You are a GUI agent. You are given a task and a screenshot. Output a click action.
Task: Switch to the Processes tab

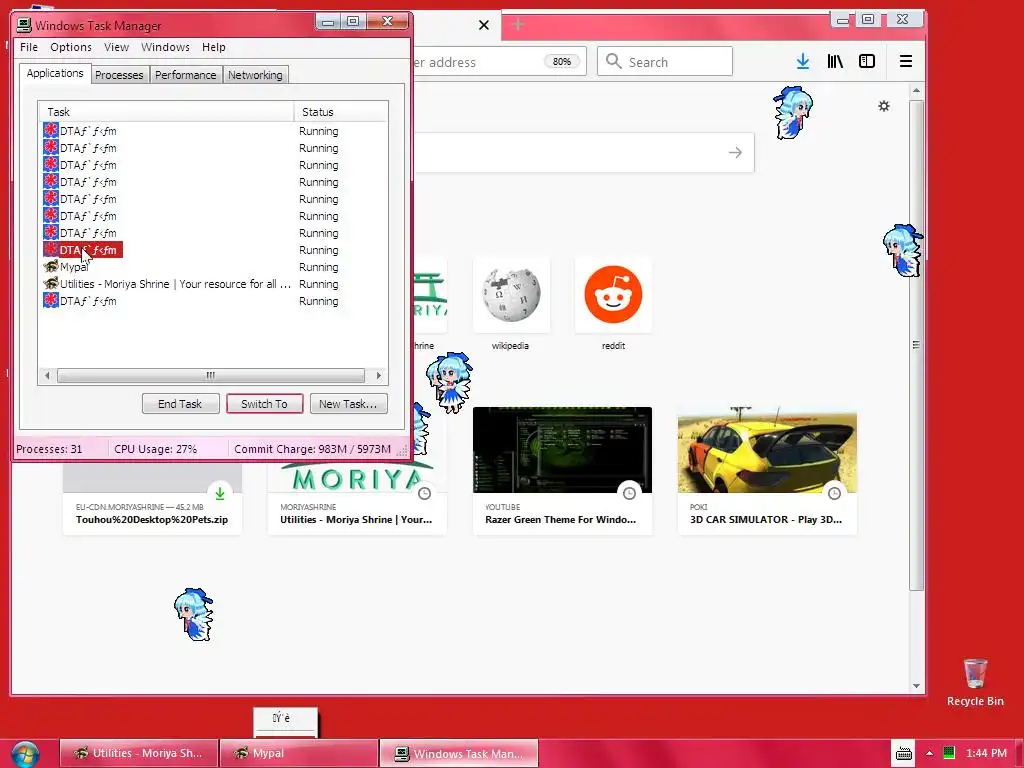pos(119,75)
